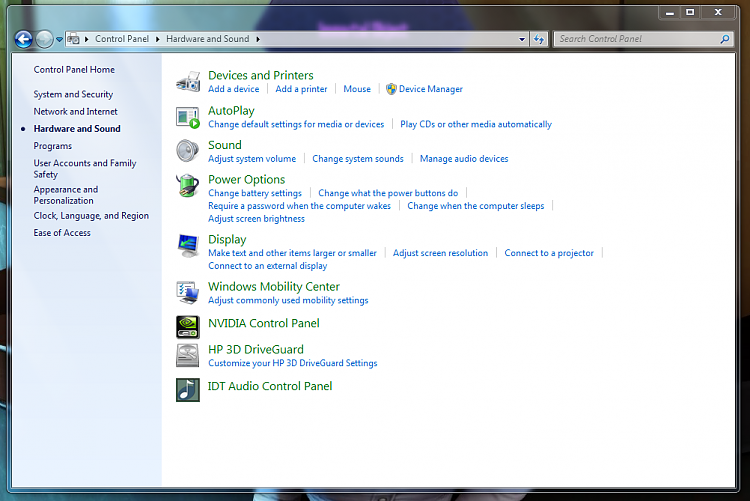The width and height of the screenshot is (750, 501).
Task: Click Change when the computer sleeps
Action: pos(475,206)
